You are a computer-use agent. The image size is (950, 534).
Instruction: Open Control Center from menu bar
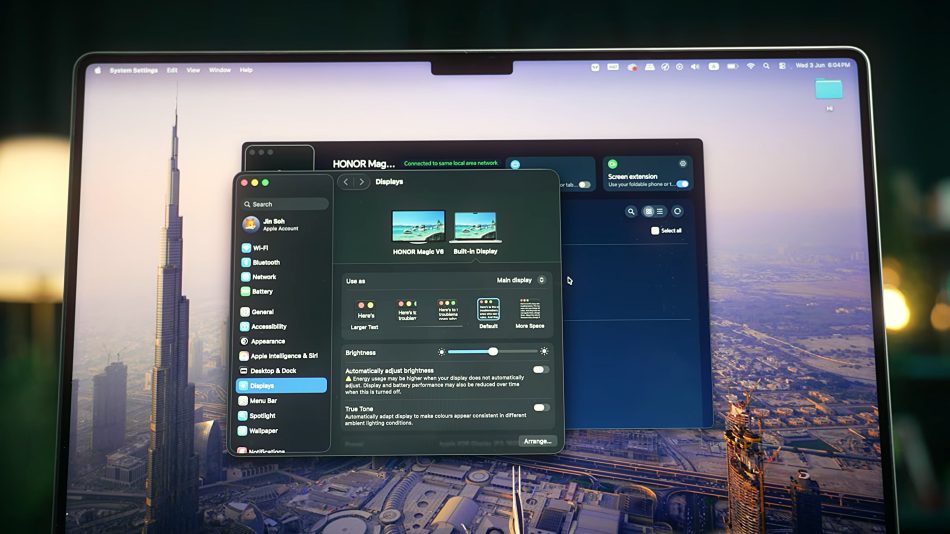tap(782, 66)
